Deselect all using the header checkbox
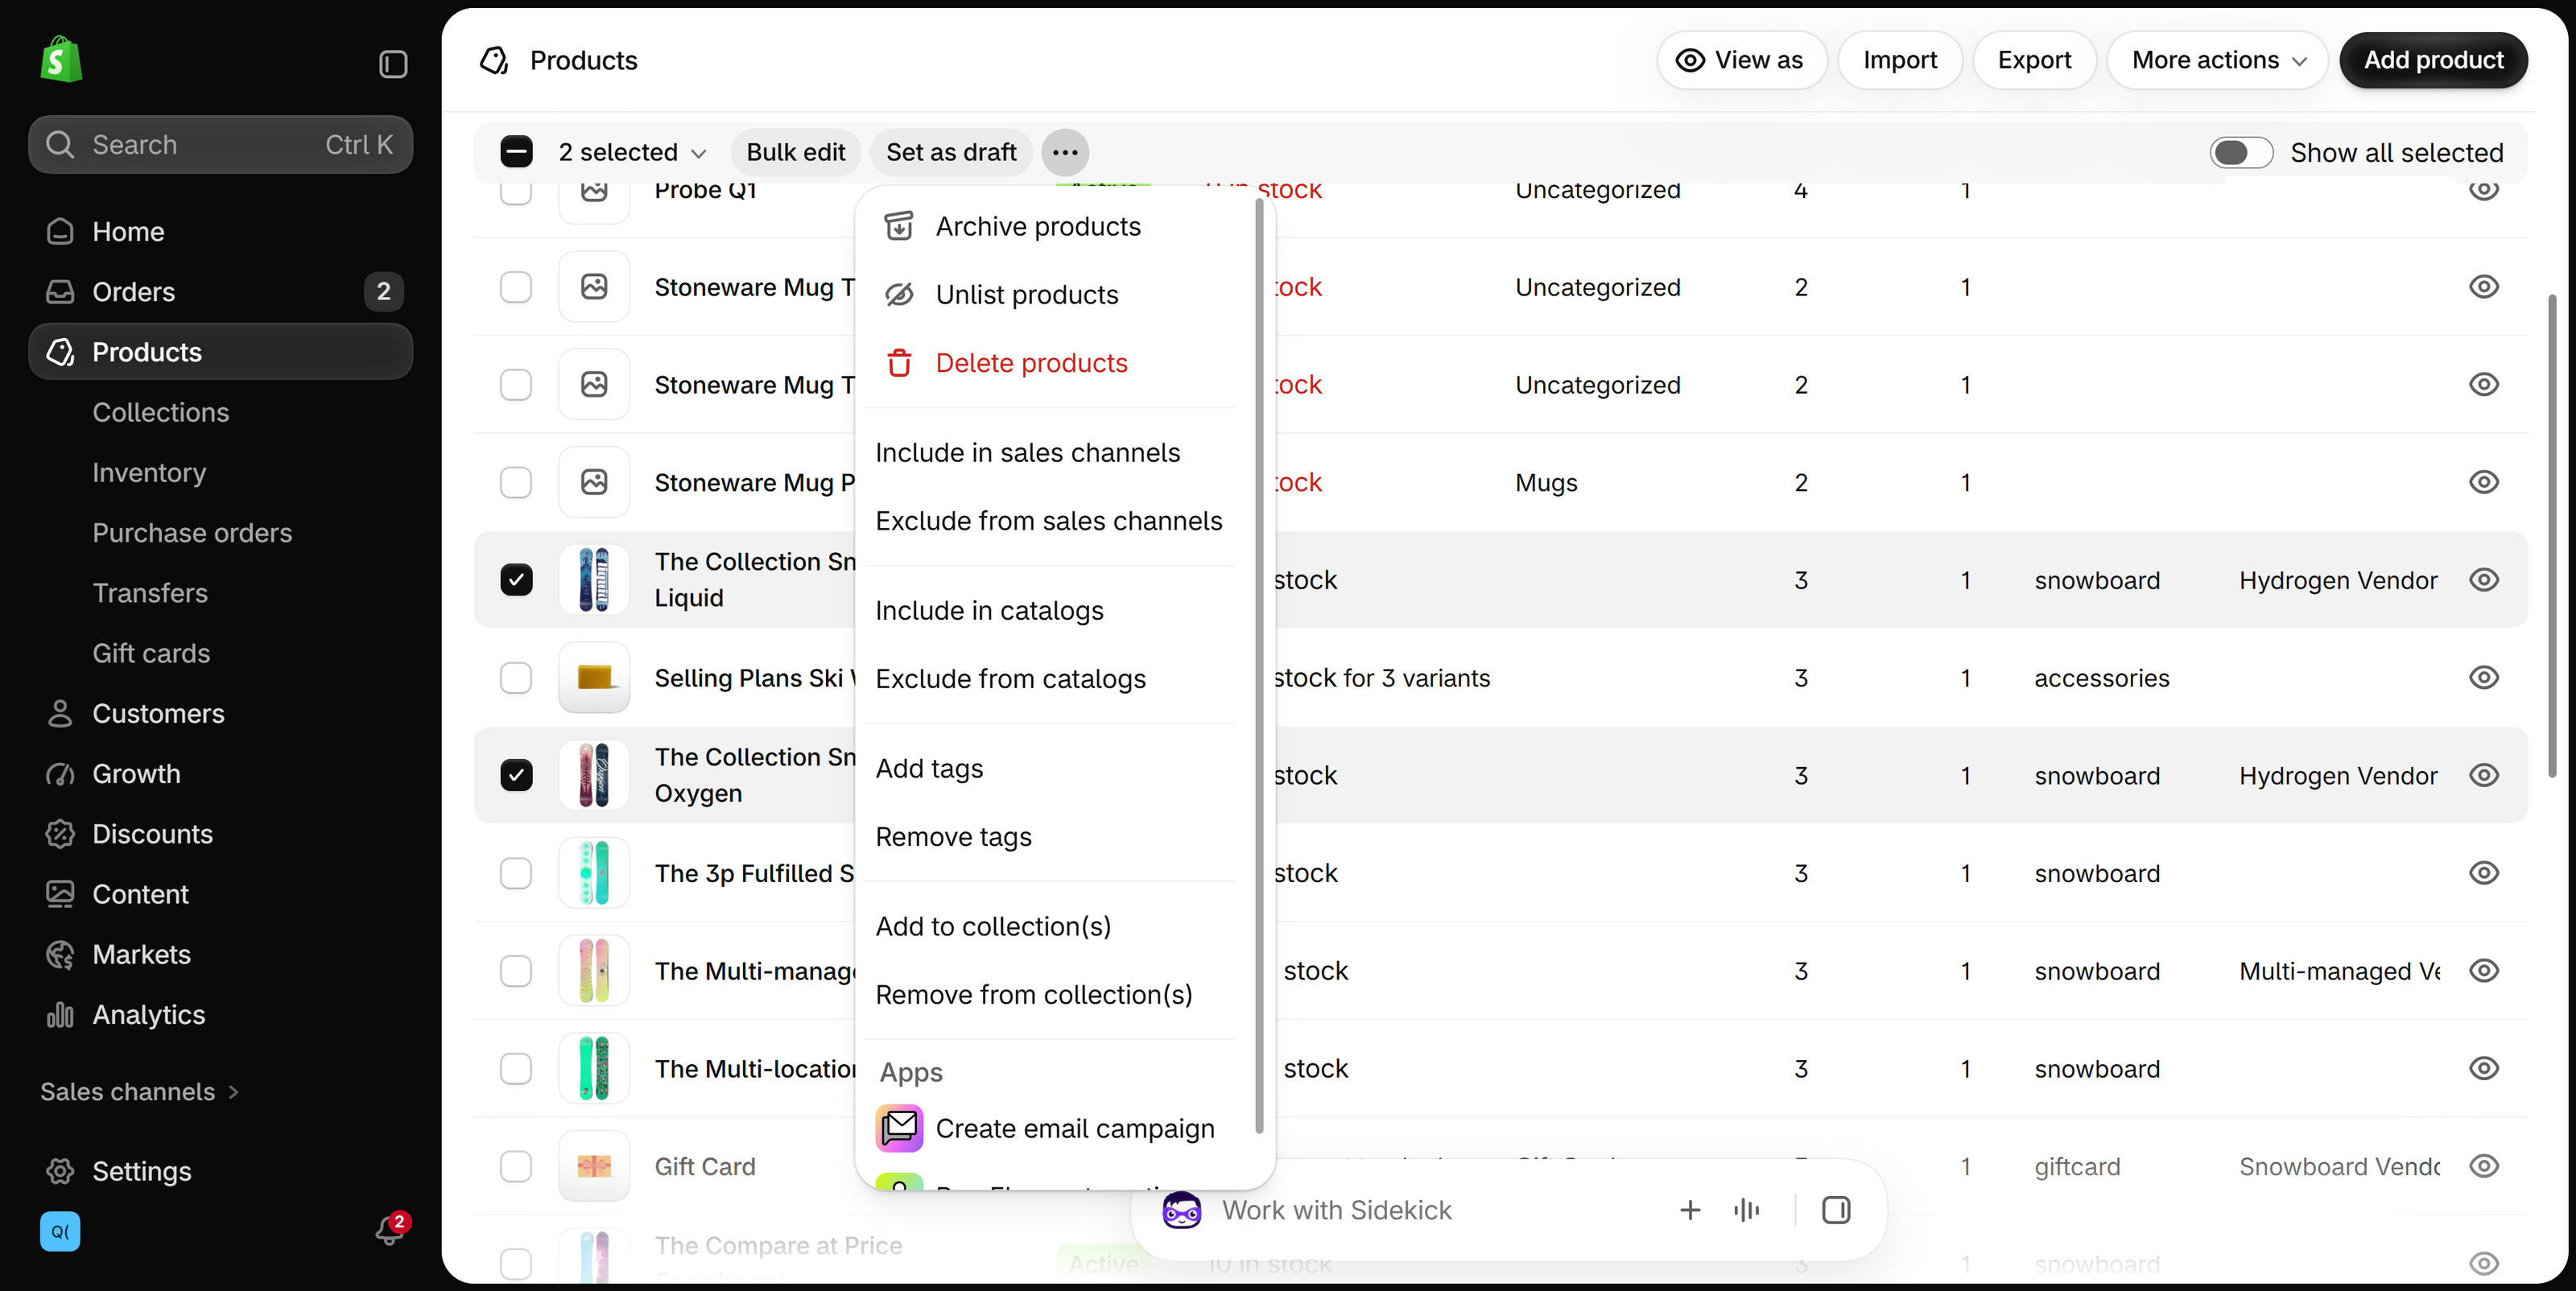This screenshot has width=2576, height=1291. 516,152
